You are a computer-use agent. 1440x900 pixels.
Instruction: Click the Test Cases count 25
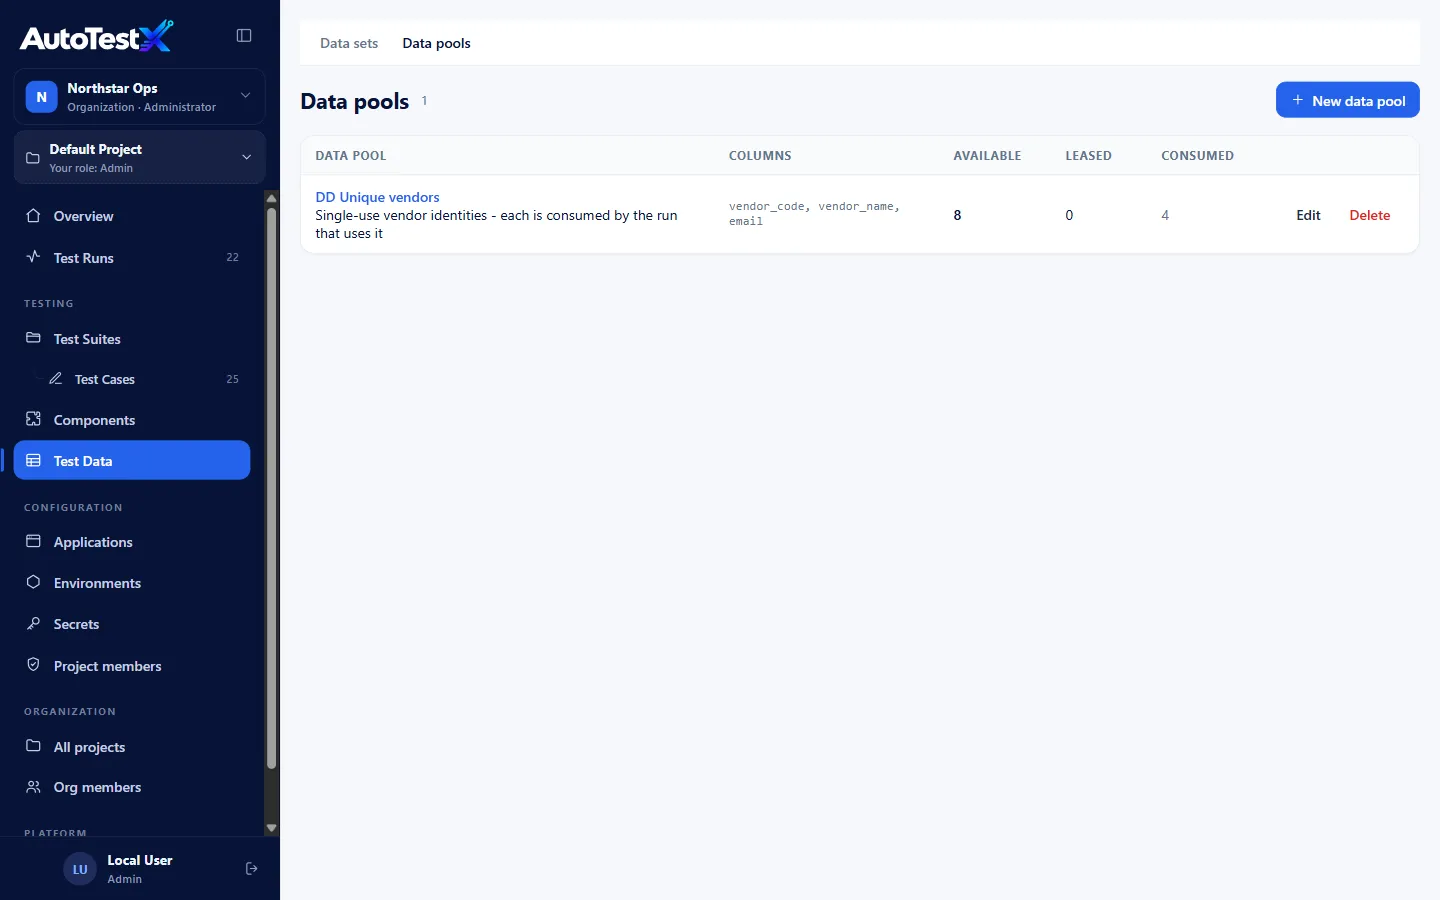[232, 379]
